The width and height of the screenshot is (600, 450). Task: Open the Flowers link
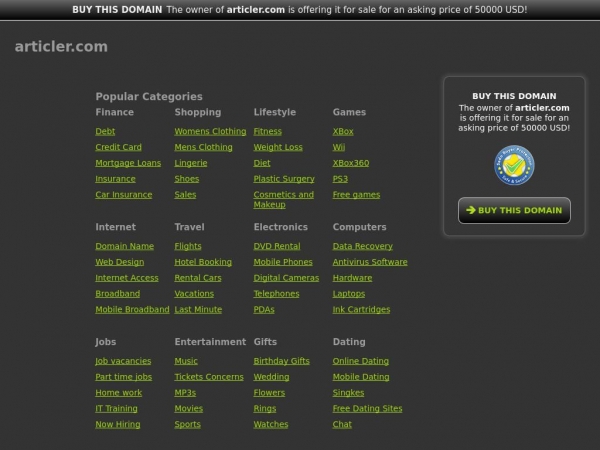tap(269, 393)
